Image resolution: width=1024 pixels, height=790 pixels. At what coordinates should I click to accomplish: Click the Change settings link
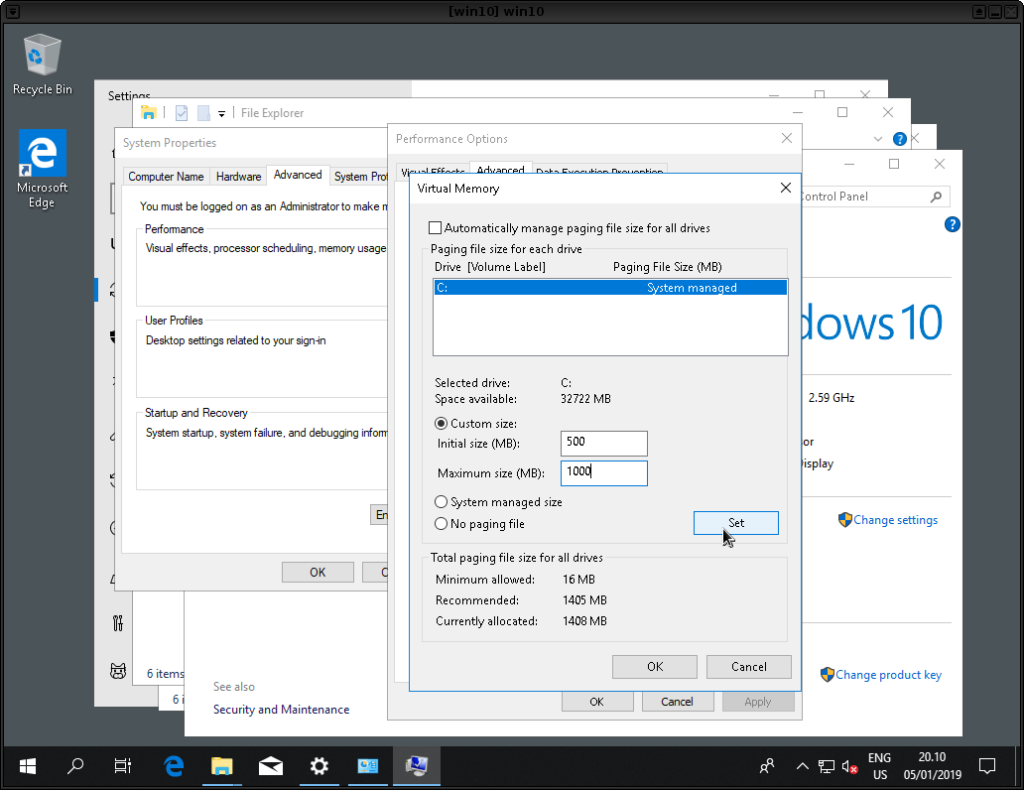[895, 520]
